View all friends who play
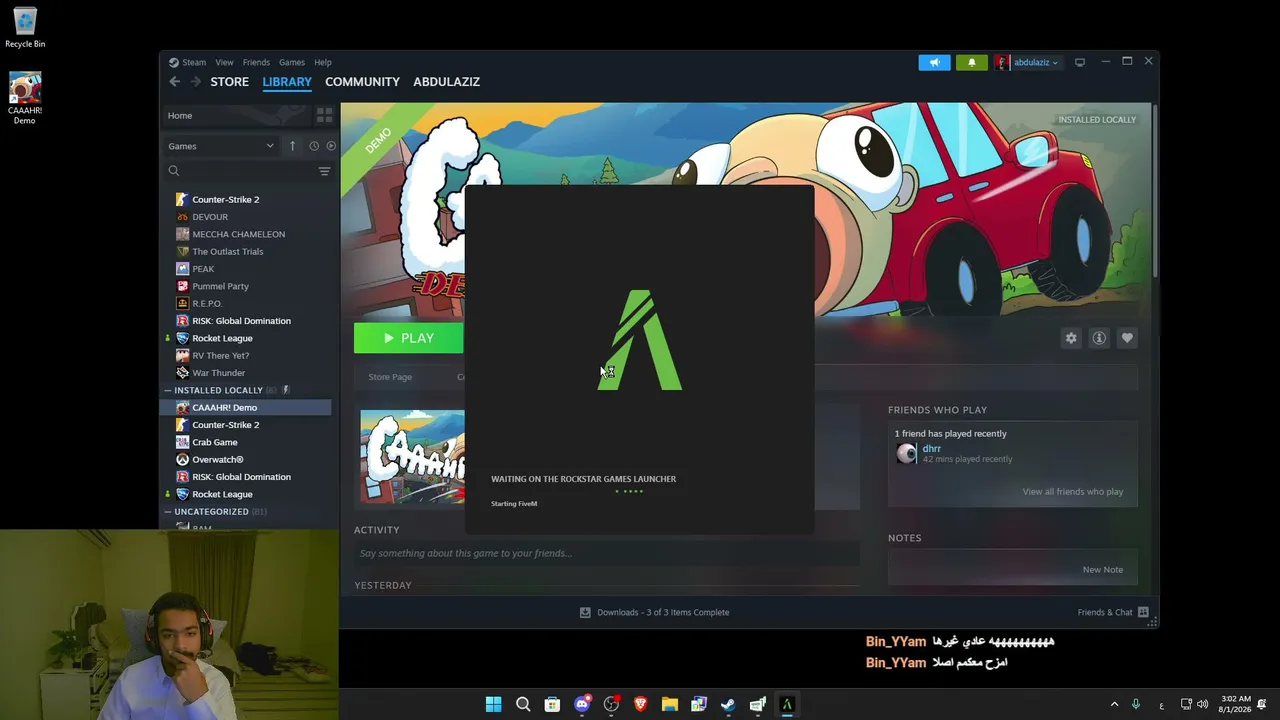This screenshot has height=720, width=1280. click(1072, 492)
